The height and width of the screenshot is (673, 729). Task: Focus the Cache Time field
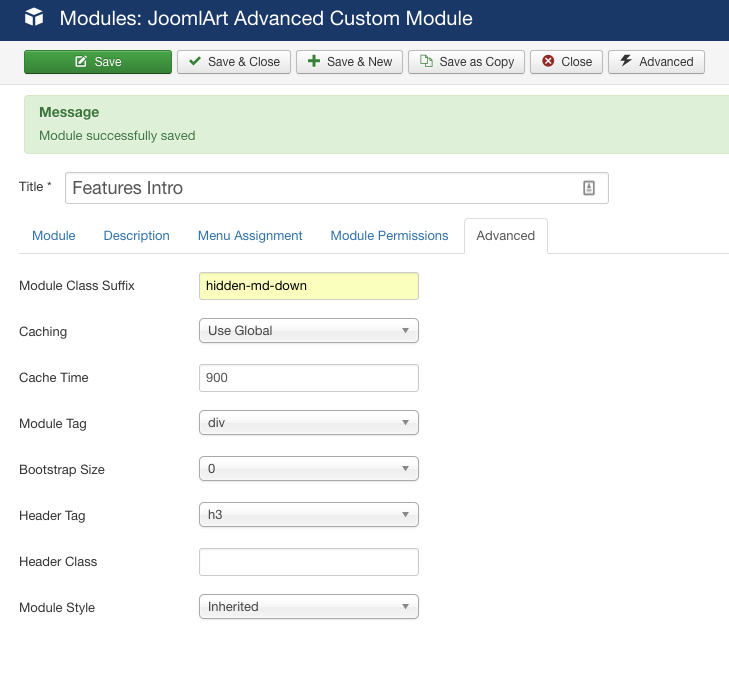(x=308, y=378)
